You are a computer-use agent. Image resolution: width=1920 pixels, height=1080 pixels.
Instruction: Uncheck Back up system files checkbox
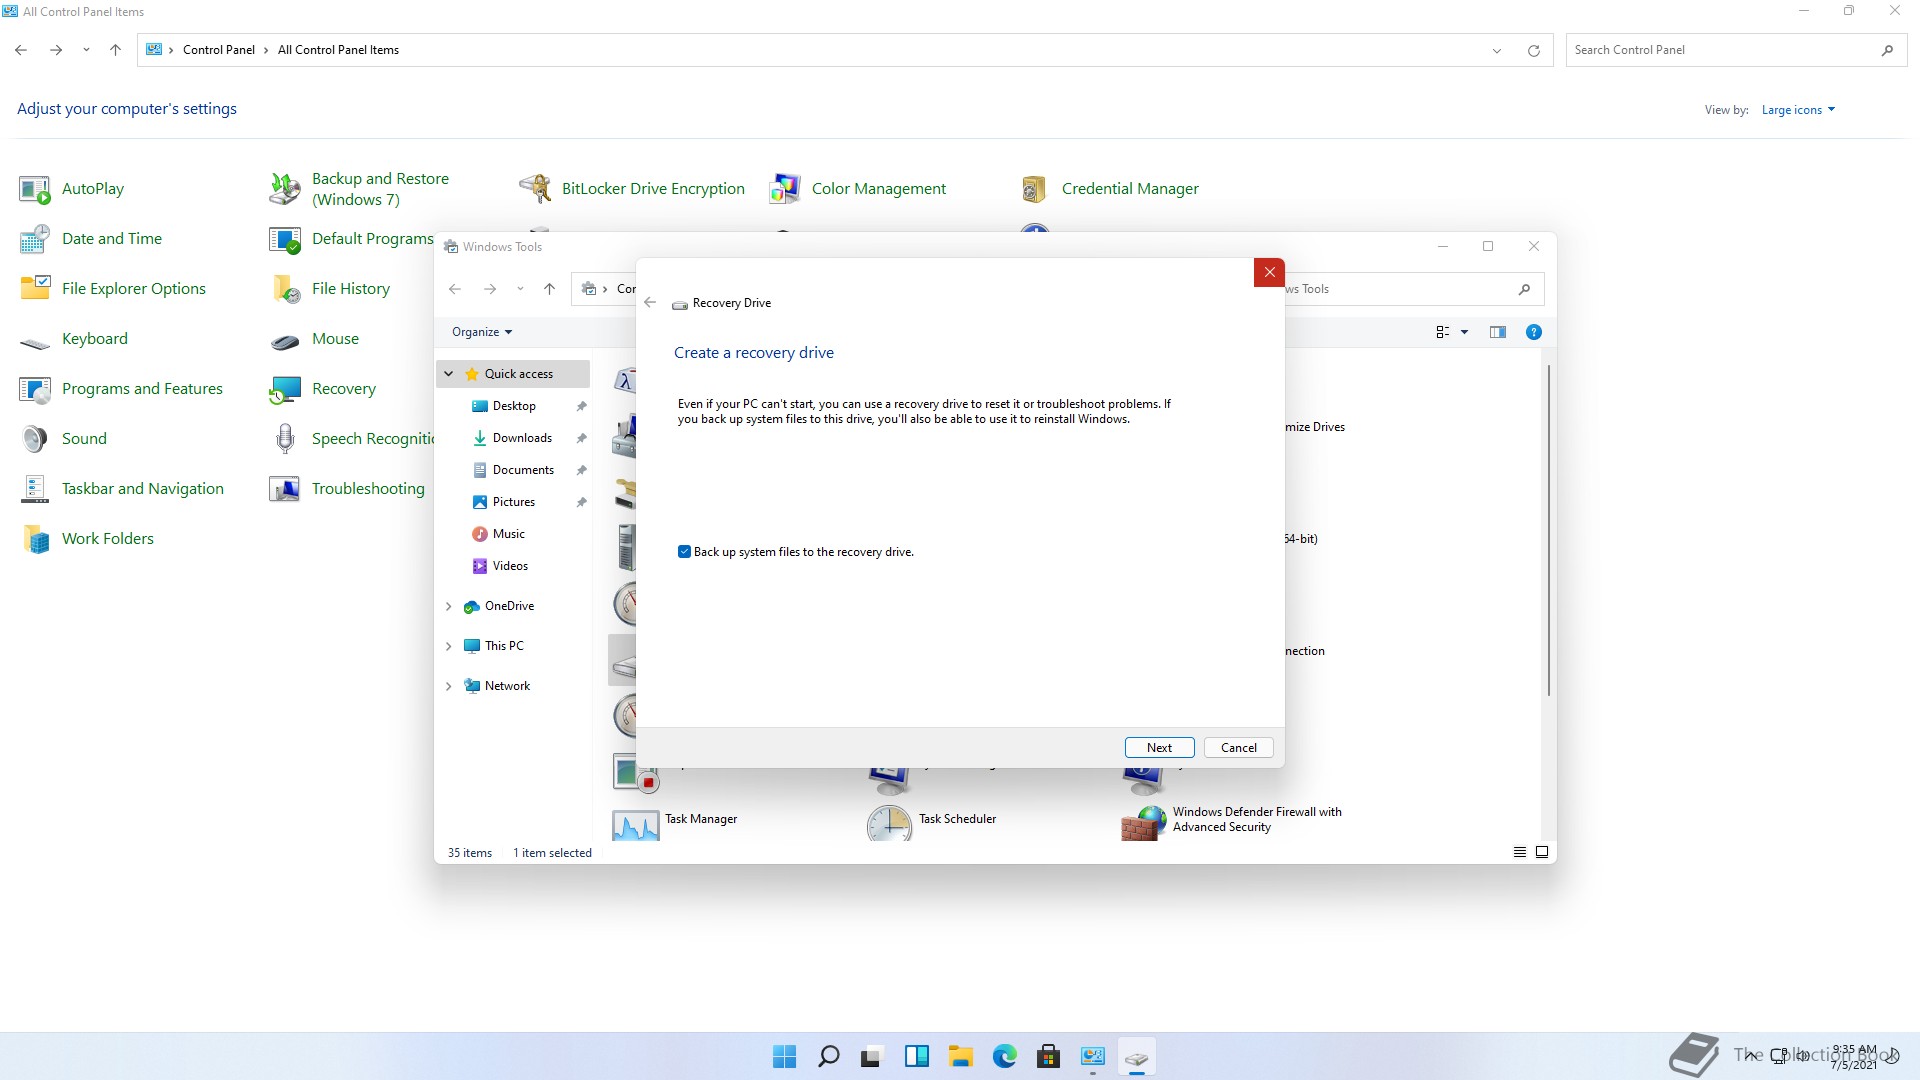pos(684,552)
